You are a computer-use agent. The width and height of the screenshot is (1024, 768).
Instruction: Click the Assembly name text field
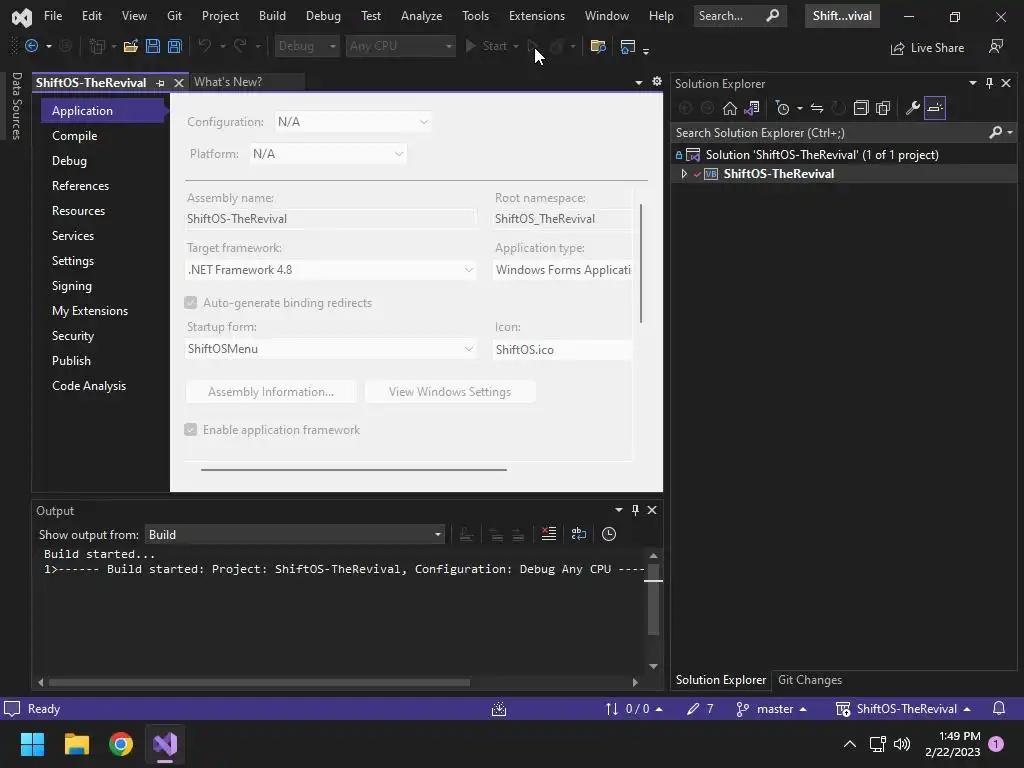coord(331,219)
